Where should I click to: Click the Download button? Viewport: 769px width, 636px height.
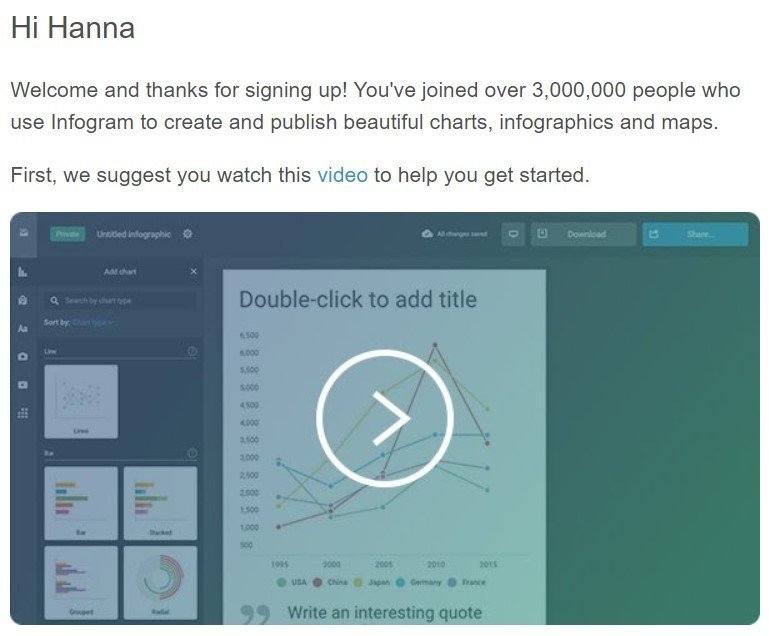click(584, 234)
